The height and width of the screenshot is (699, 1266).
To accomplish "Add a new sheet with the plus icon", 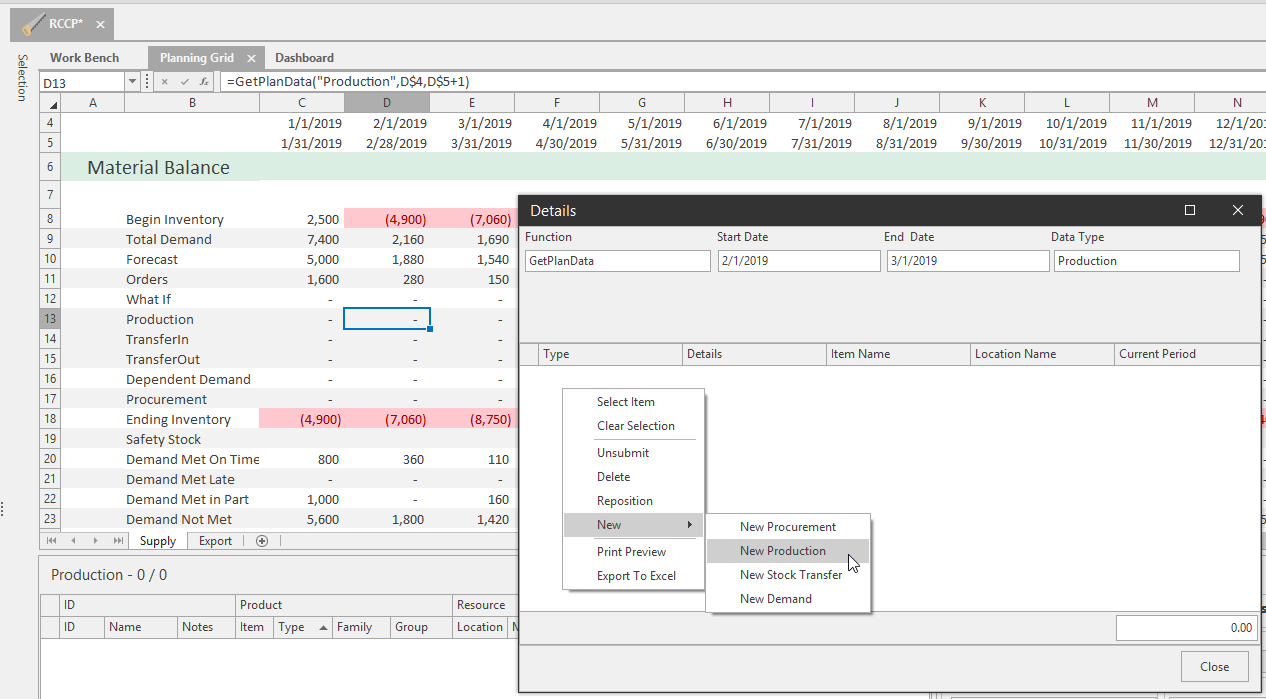I will 262,541.
